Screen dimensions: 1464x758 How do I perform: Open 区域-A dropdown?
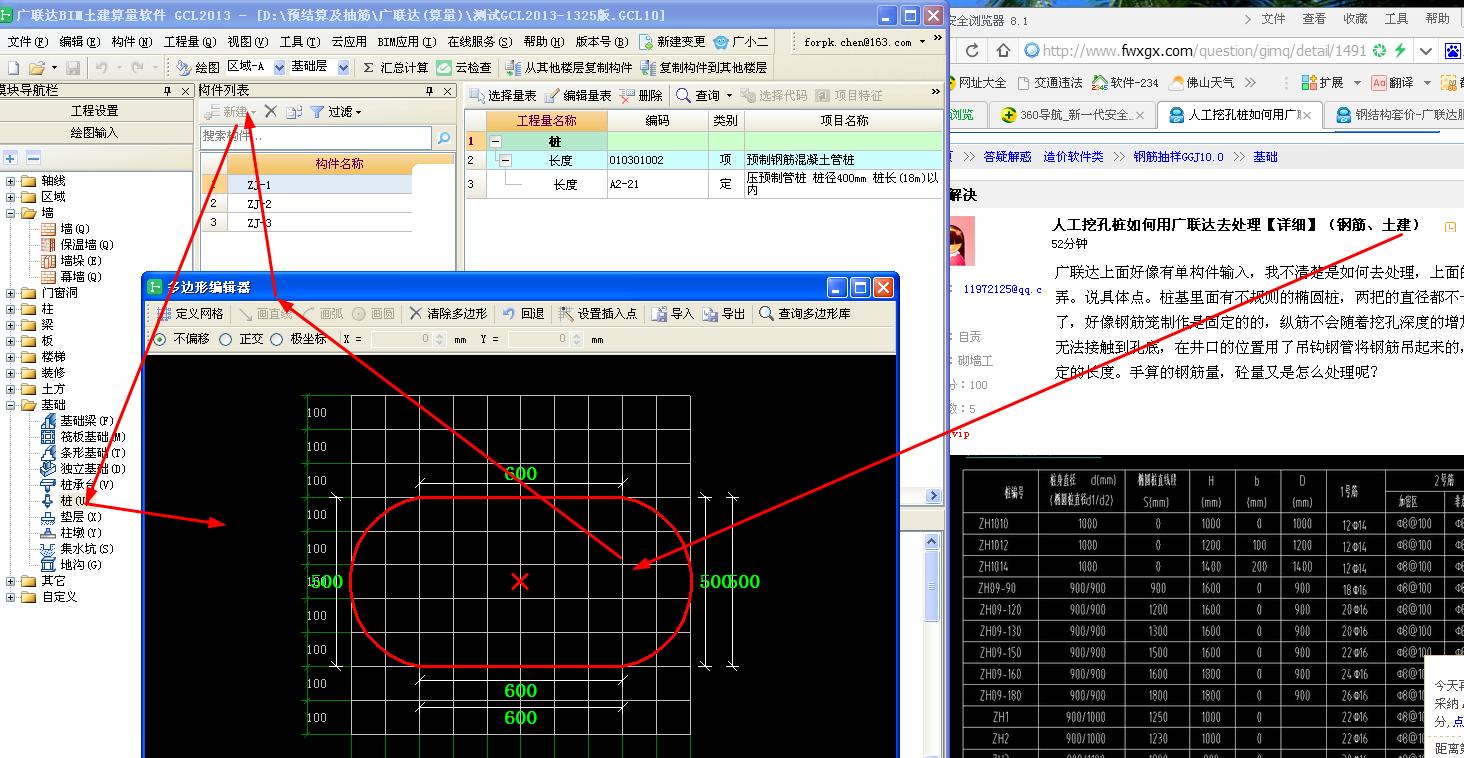point(277,67)
